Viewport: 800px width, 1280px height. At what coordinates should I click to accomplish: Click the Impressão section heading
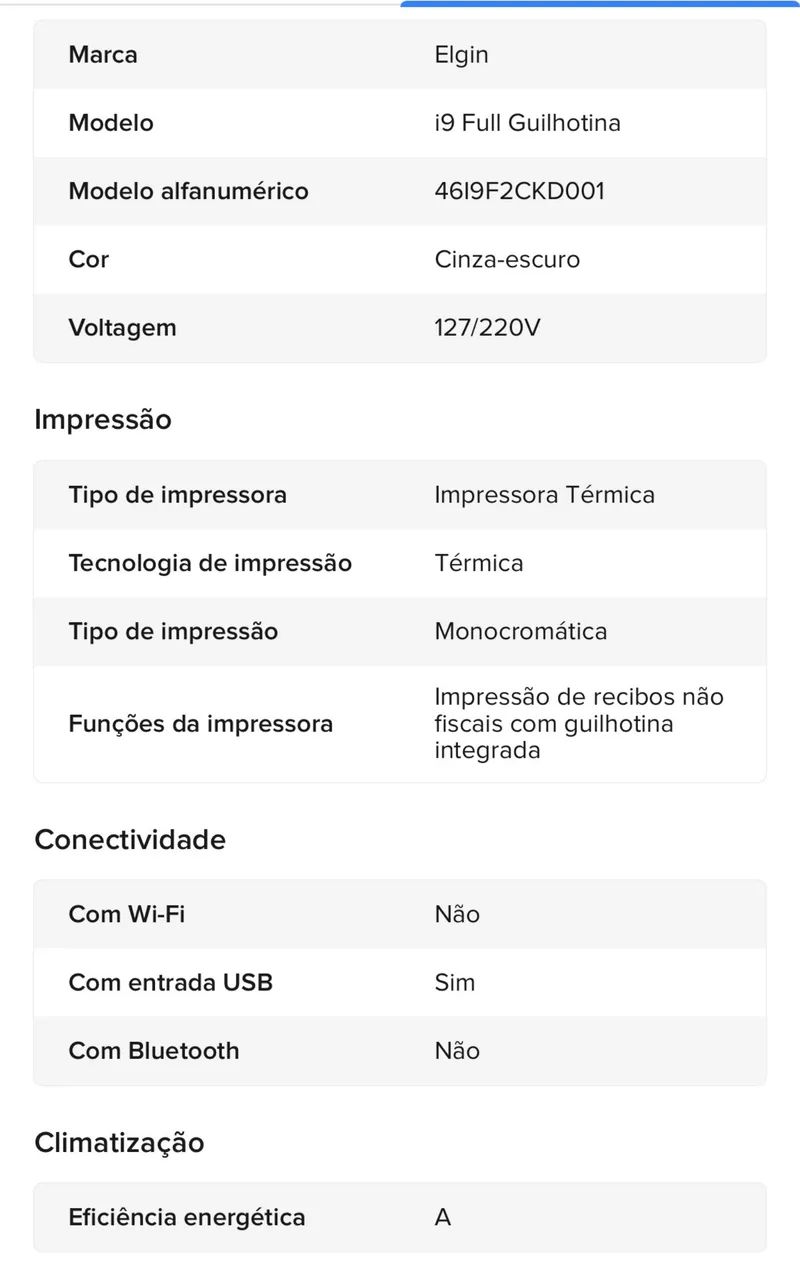pyautogui.click(x=103, y=420)
